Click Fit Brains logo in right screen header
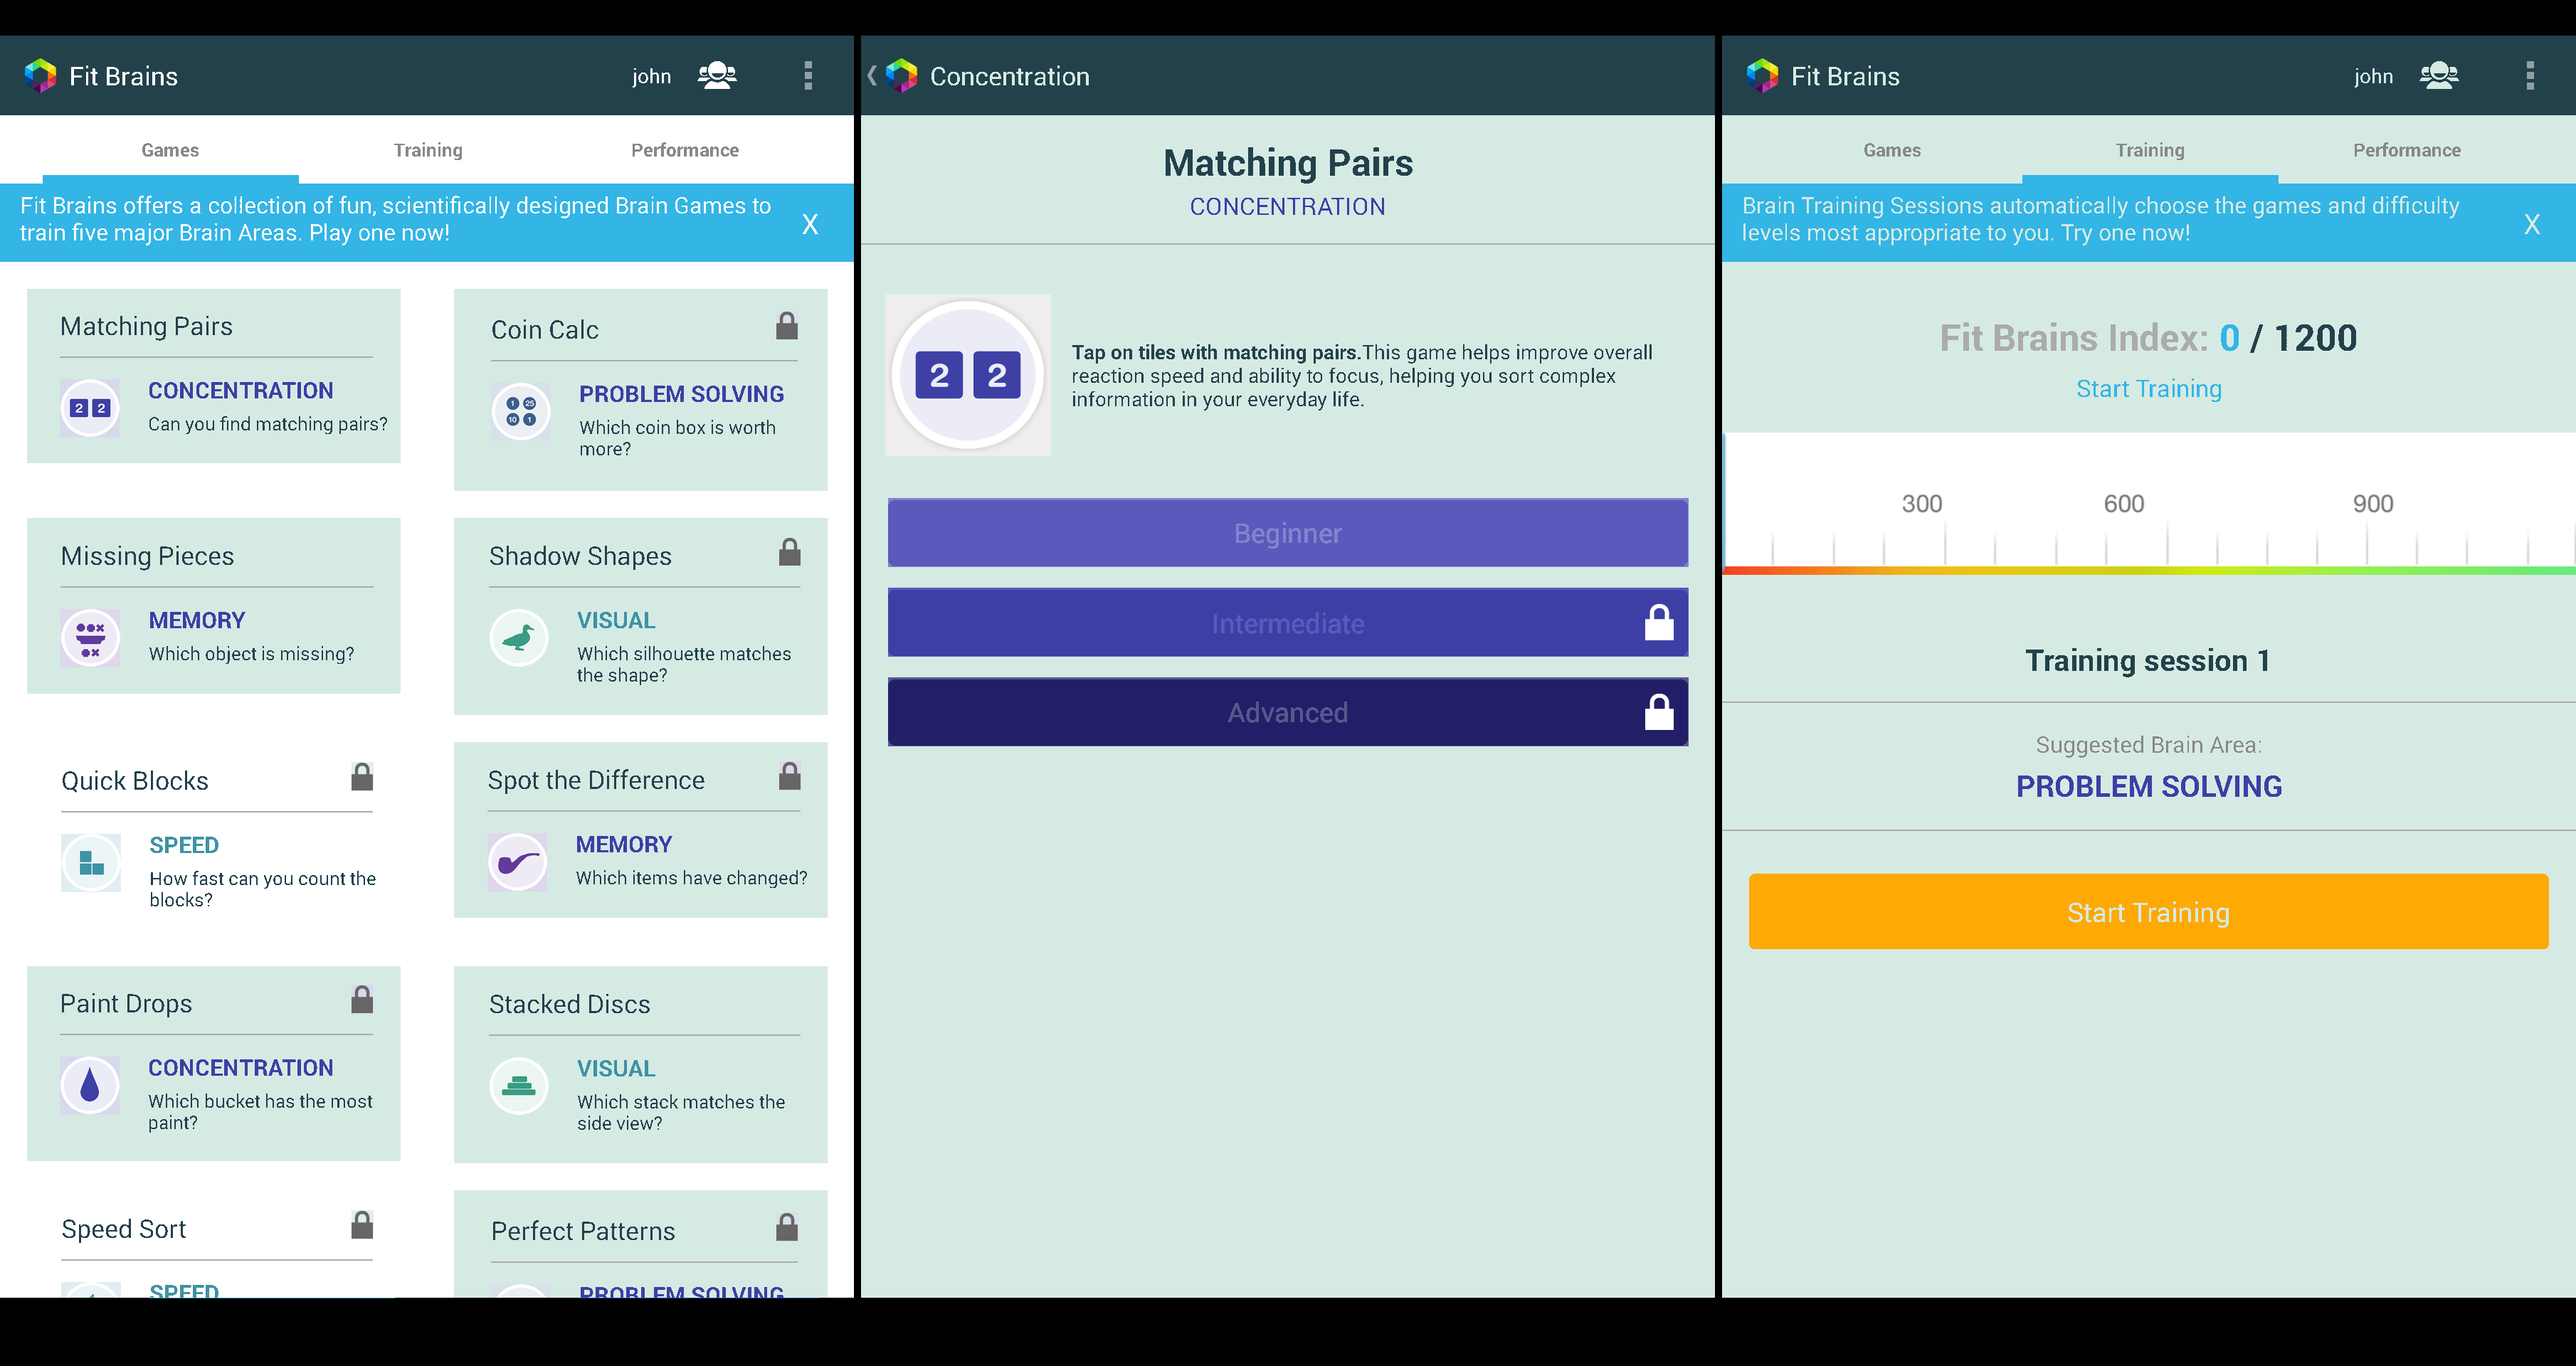Screen dimensions: 2576x1366 coord(1763,76)
